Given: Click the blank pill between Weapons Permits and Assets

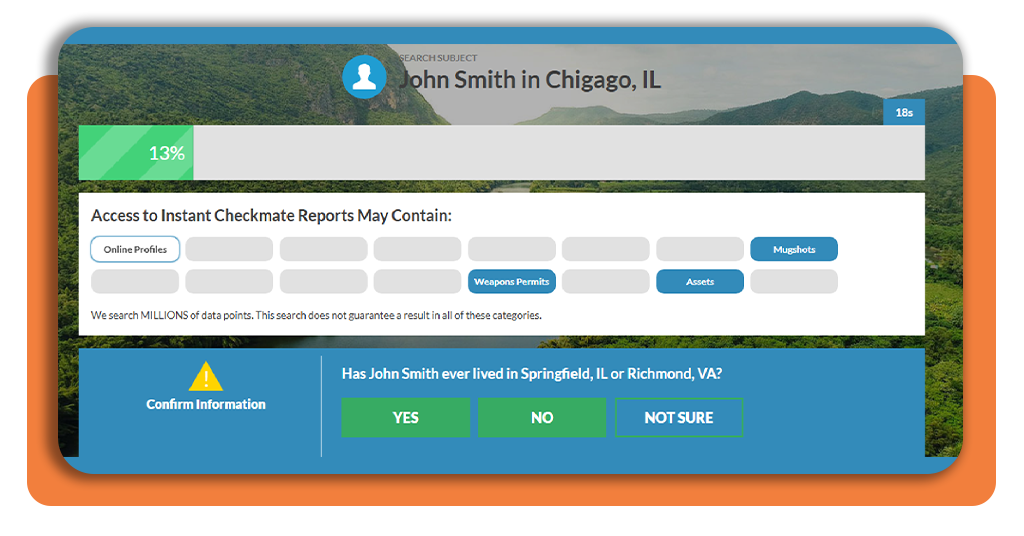Looking at the screenshot, I should pyautogui.click(x=605, y=281).
